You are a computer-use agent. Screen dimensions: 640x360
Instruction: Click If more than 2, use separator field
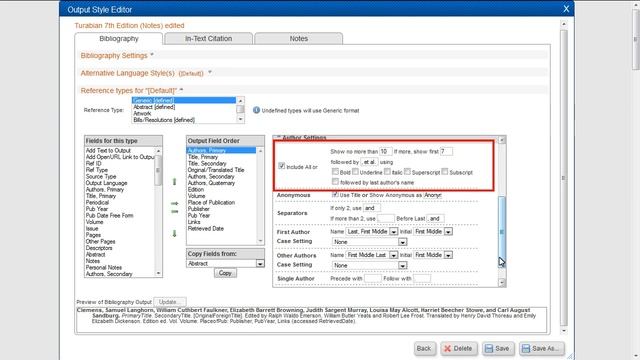pos(386,219)
